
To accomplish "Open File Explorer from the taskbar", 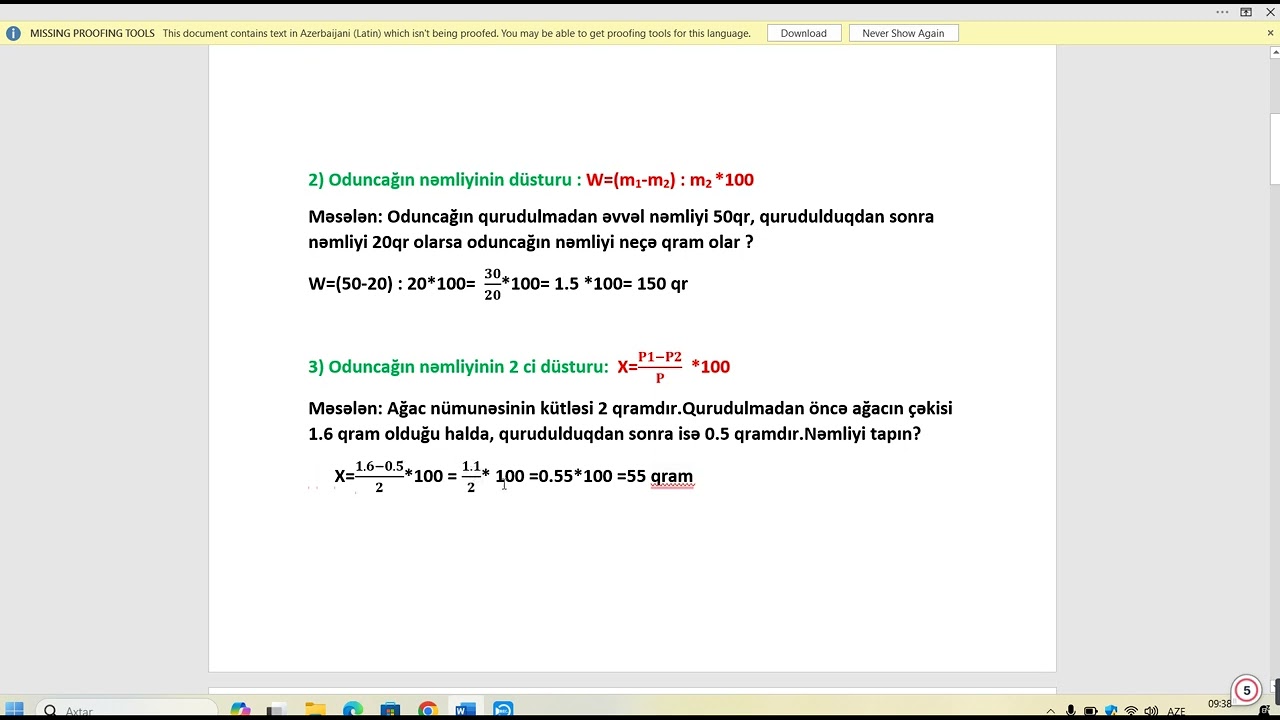I will pos(315,710).
